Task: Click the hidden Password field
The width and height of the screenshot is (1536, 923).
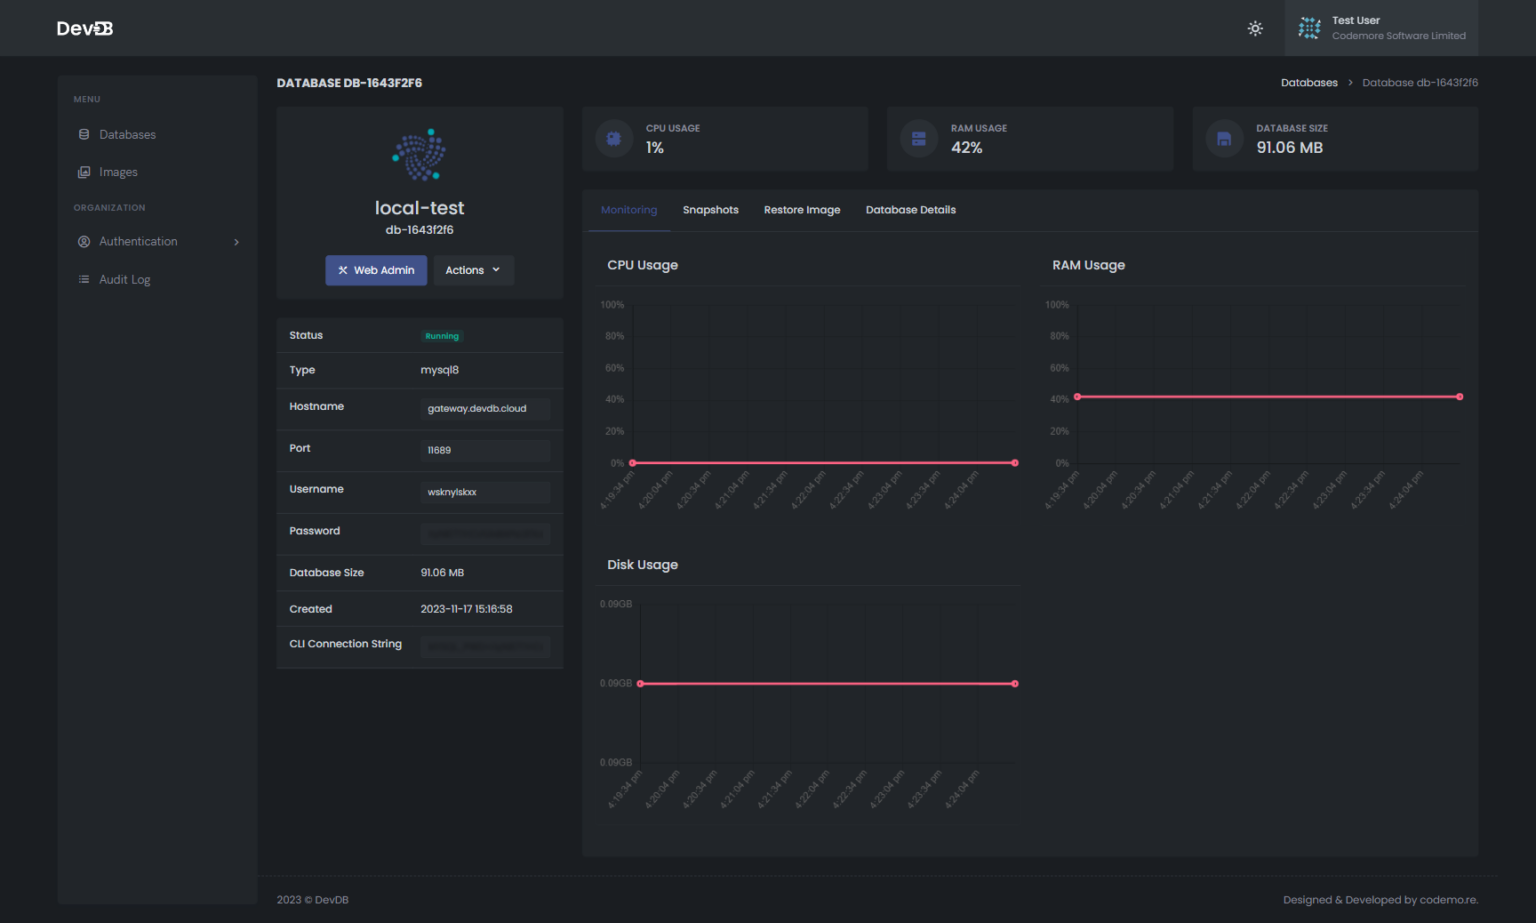Action: 486,534
